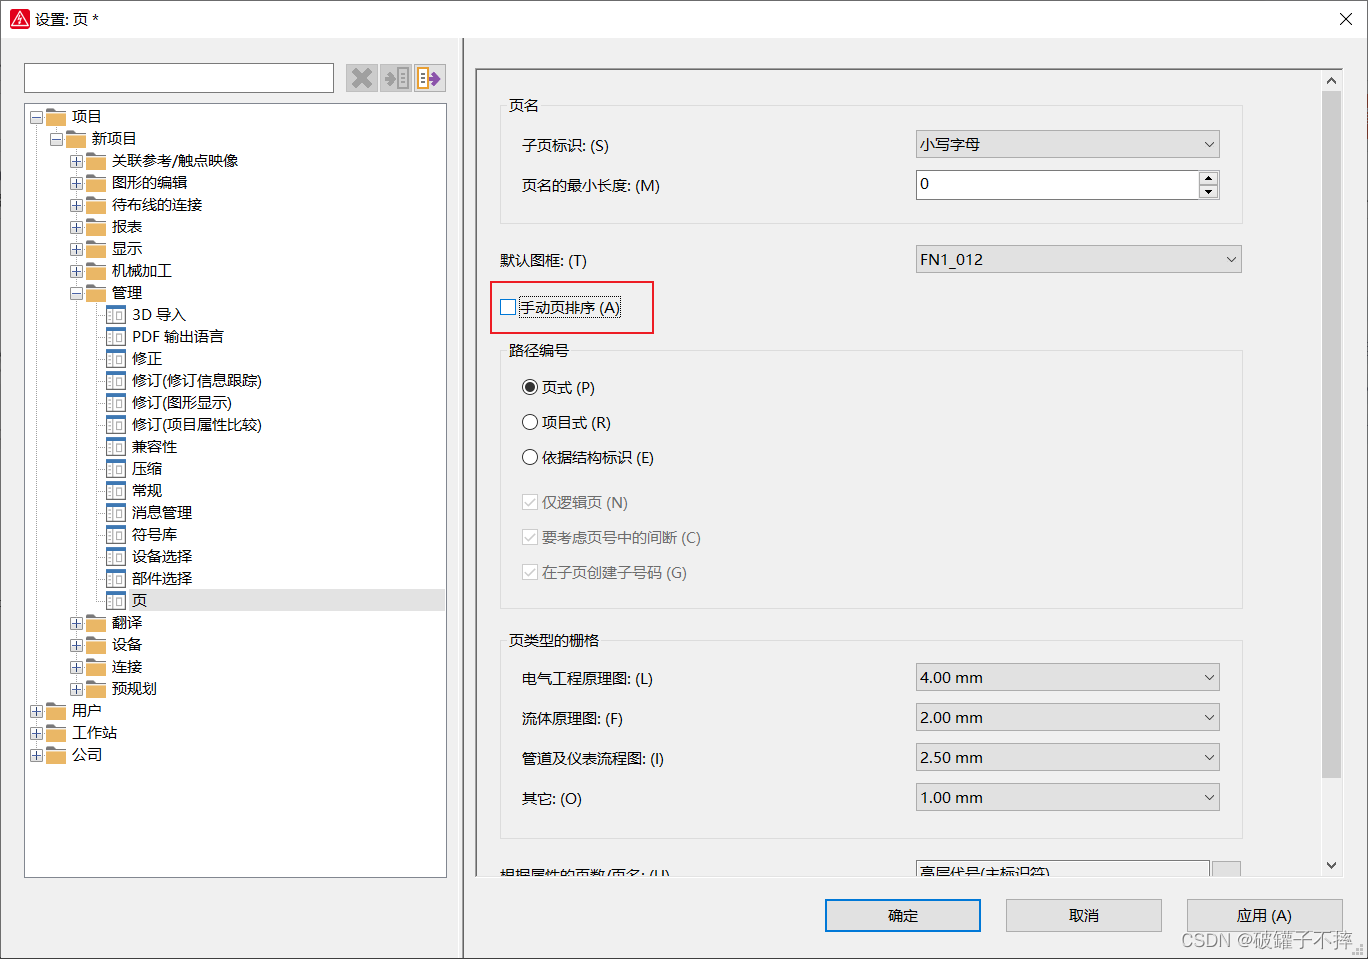Click the 常规 settings page icon
Screen dimensions: 1368x959
pos(116,491)
